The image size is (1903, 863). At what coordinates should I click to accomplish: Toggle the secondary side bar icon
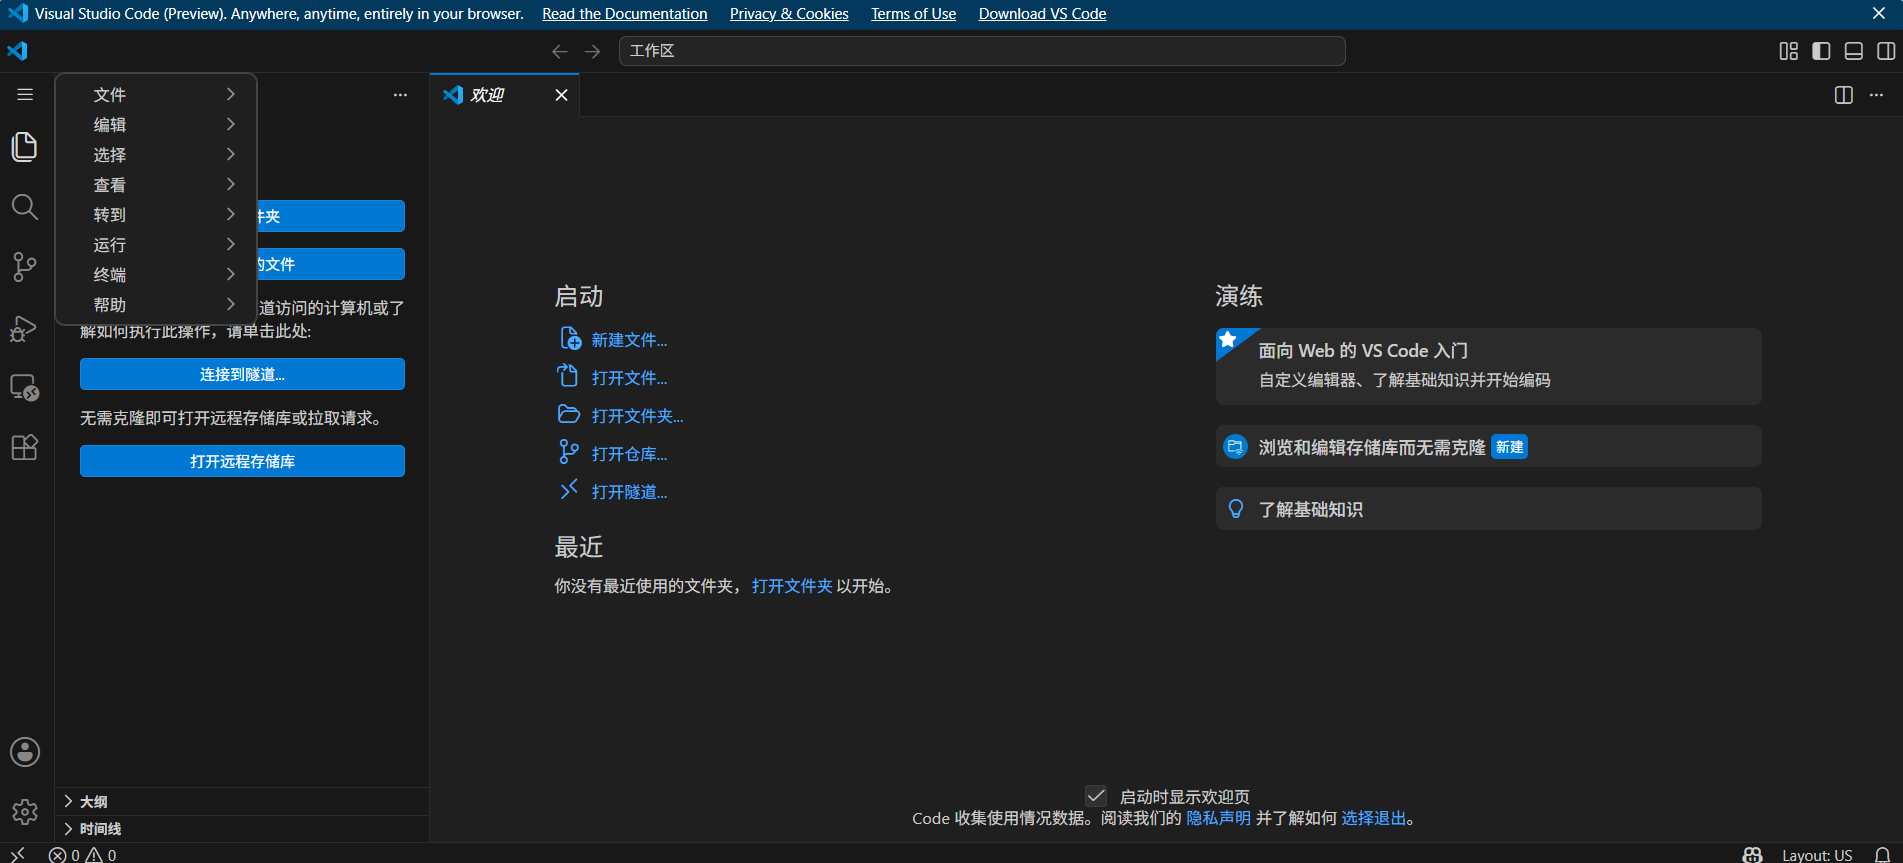(1886, 51)
